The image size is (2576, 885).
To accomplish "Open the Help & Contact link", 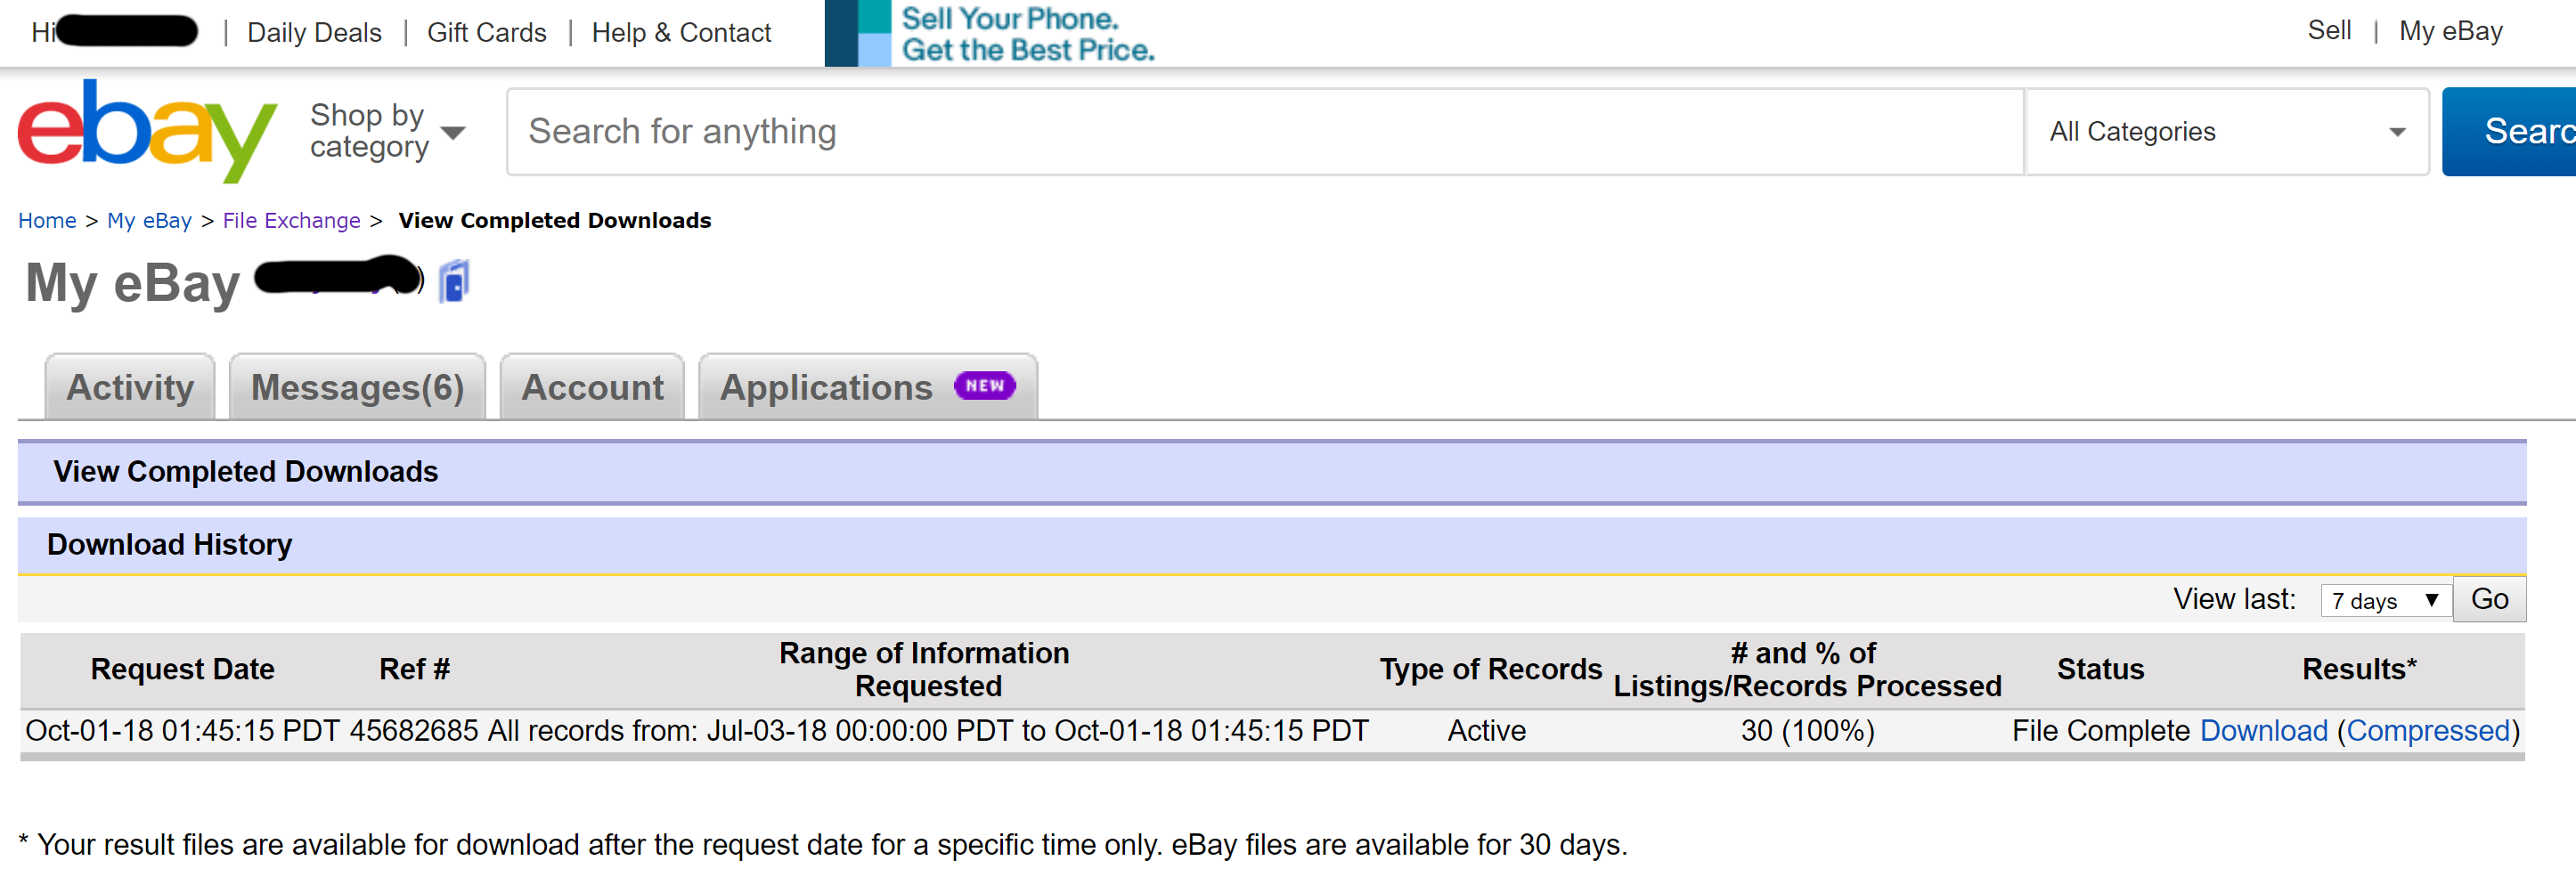I will (x=681, y=33).
